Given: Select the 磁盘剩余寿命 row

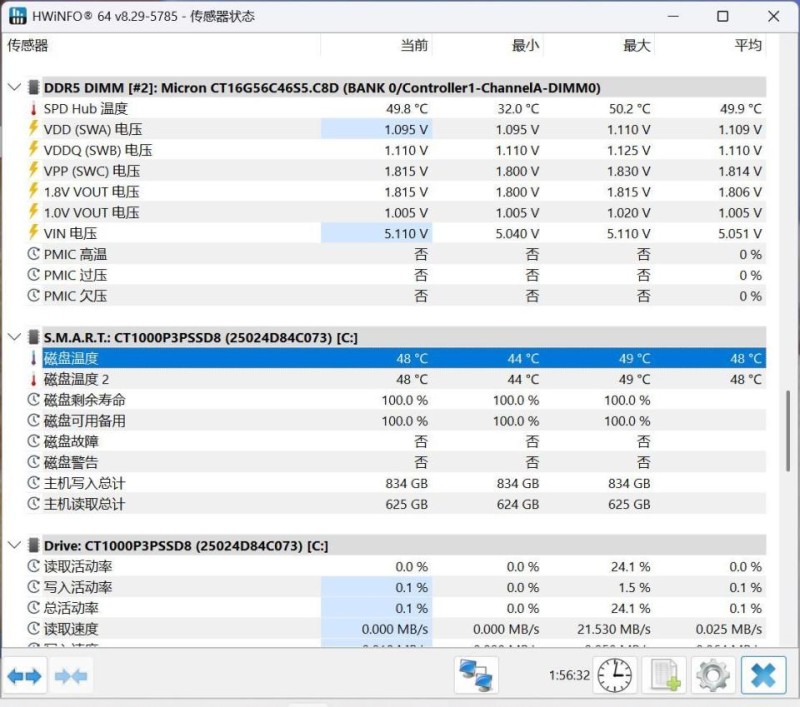Looking at the screenshot, I should pos(84,400).
